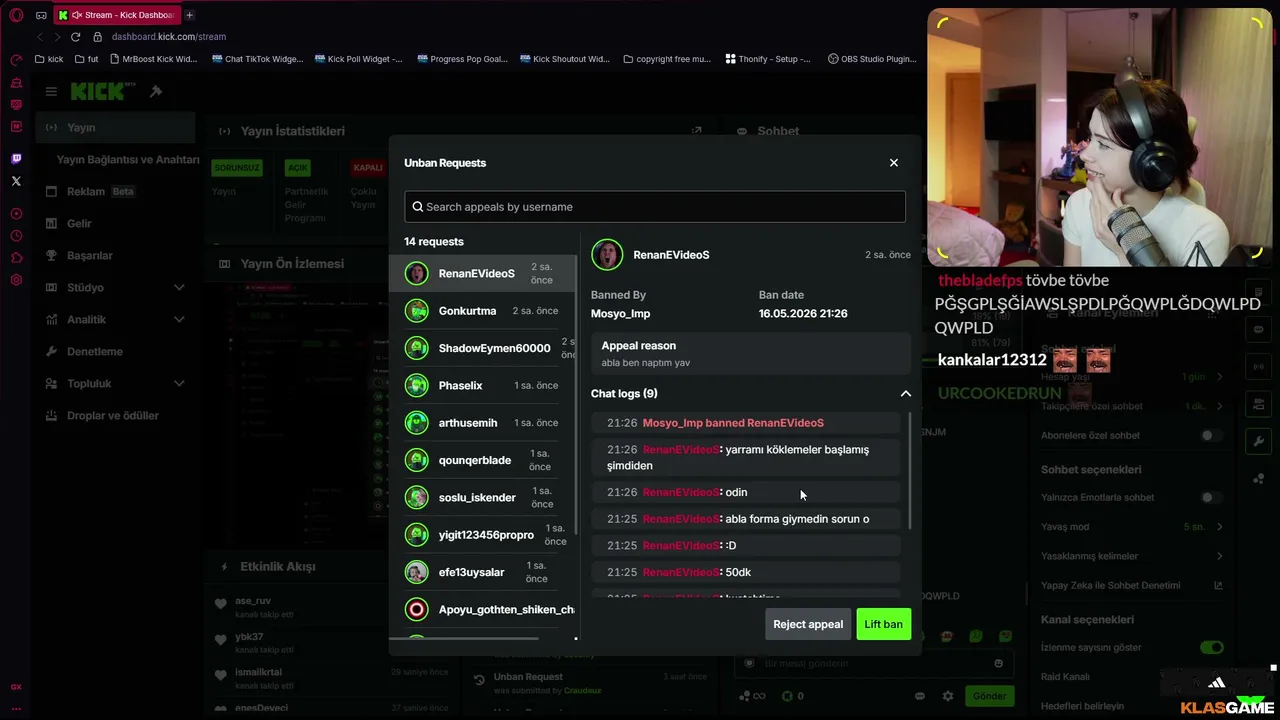Open the Gelir menu item
The image size is (1280, 720).
point(116,224)
